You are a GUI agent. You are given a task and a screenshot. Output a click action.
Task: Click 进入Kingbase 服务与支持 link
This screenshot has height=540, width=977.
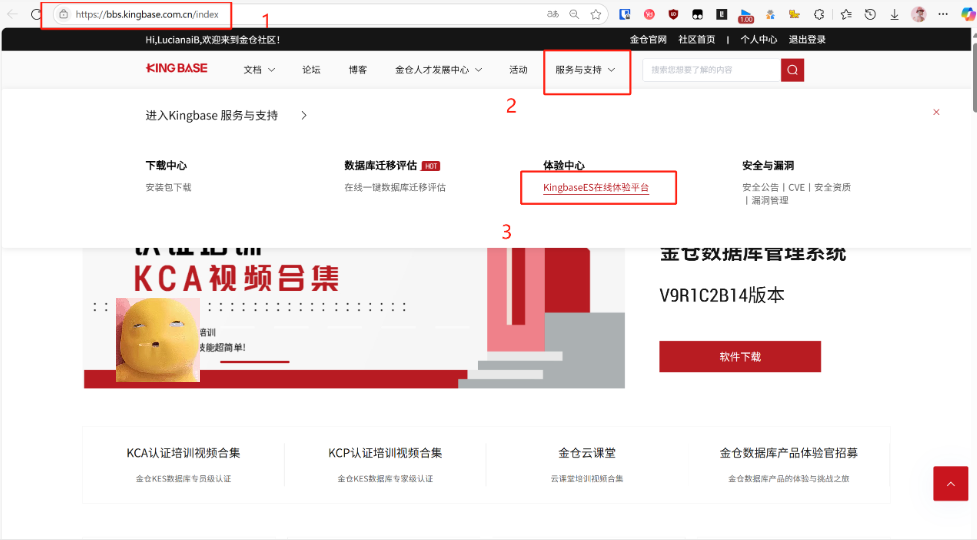pos(212,115)
